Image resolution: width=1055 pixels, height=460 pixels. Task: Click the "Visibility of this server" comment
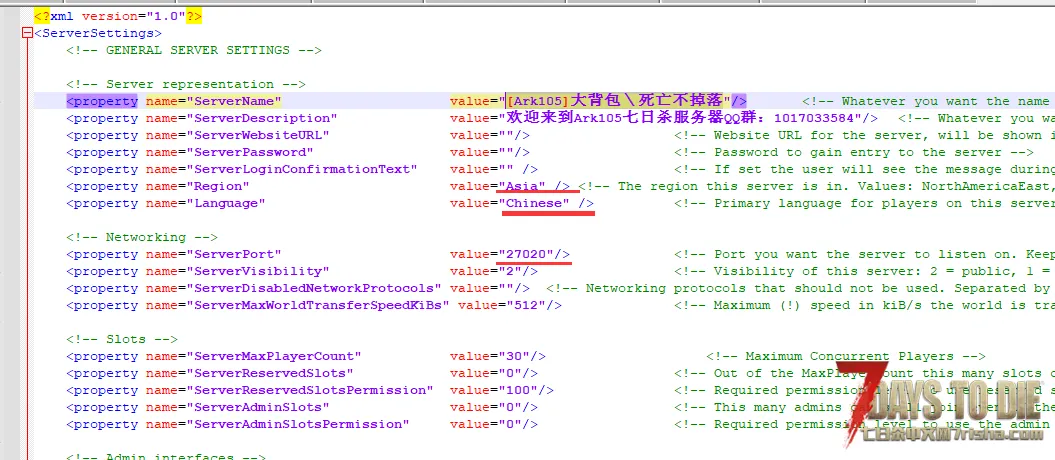[865, 271]
